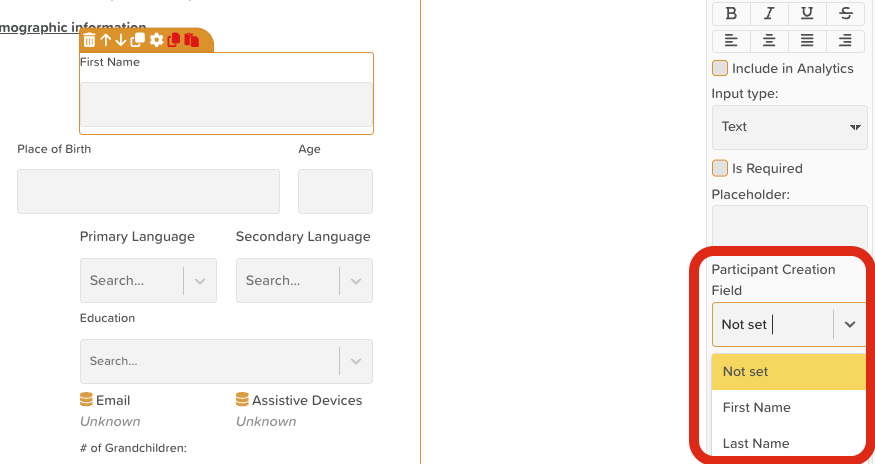Enable the Include in Analytics checkbox
Viewport: 875px width, 464px height.
coord(720,68)
